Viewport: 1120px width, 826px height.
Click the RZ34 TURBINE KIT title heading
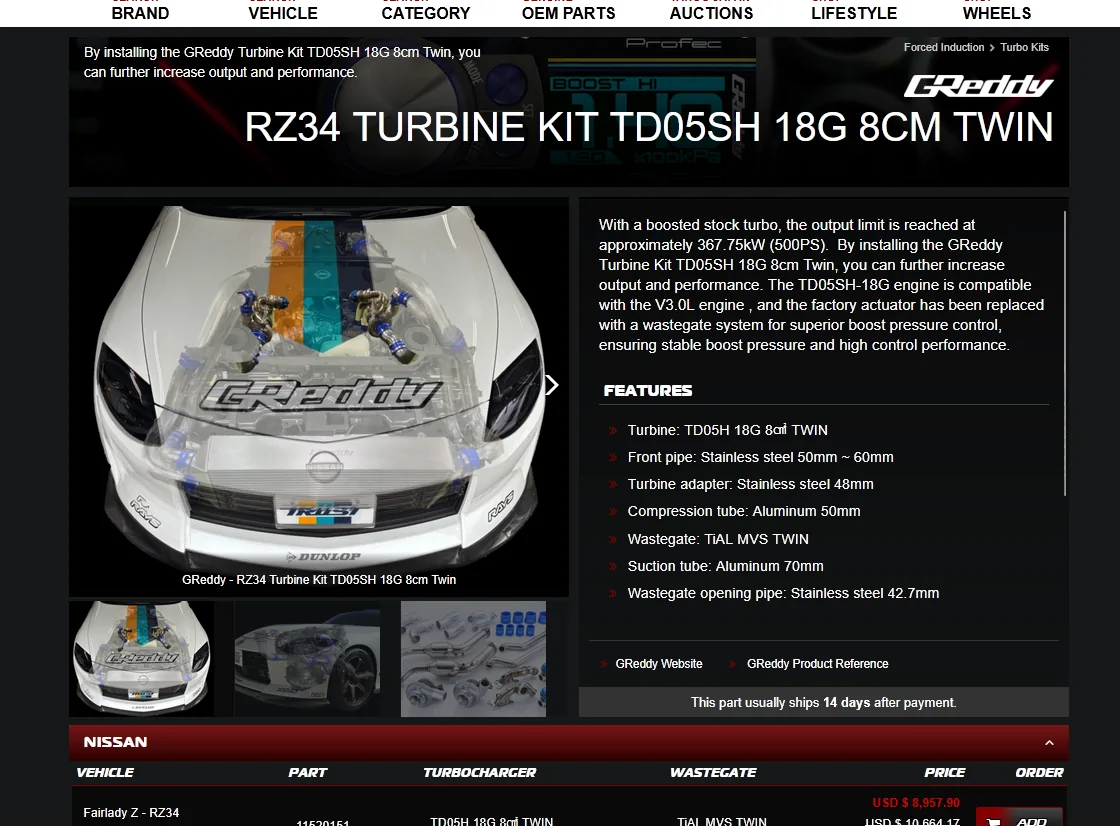click(649, 127)
